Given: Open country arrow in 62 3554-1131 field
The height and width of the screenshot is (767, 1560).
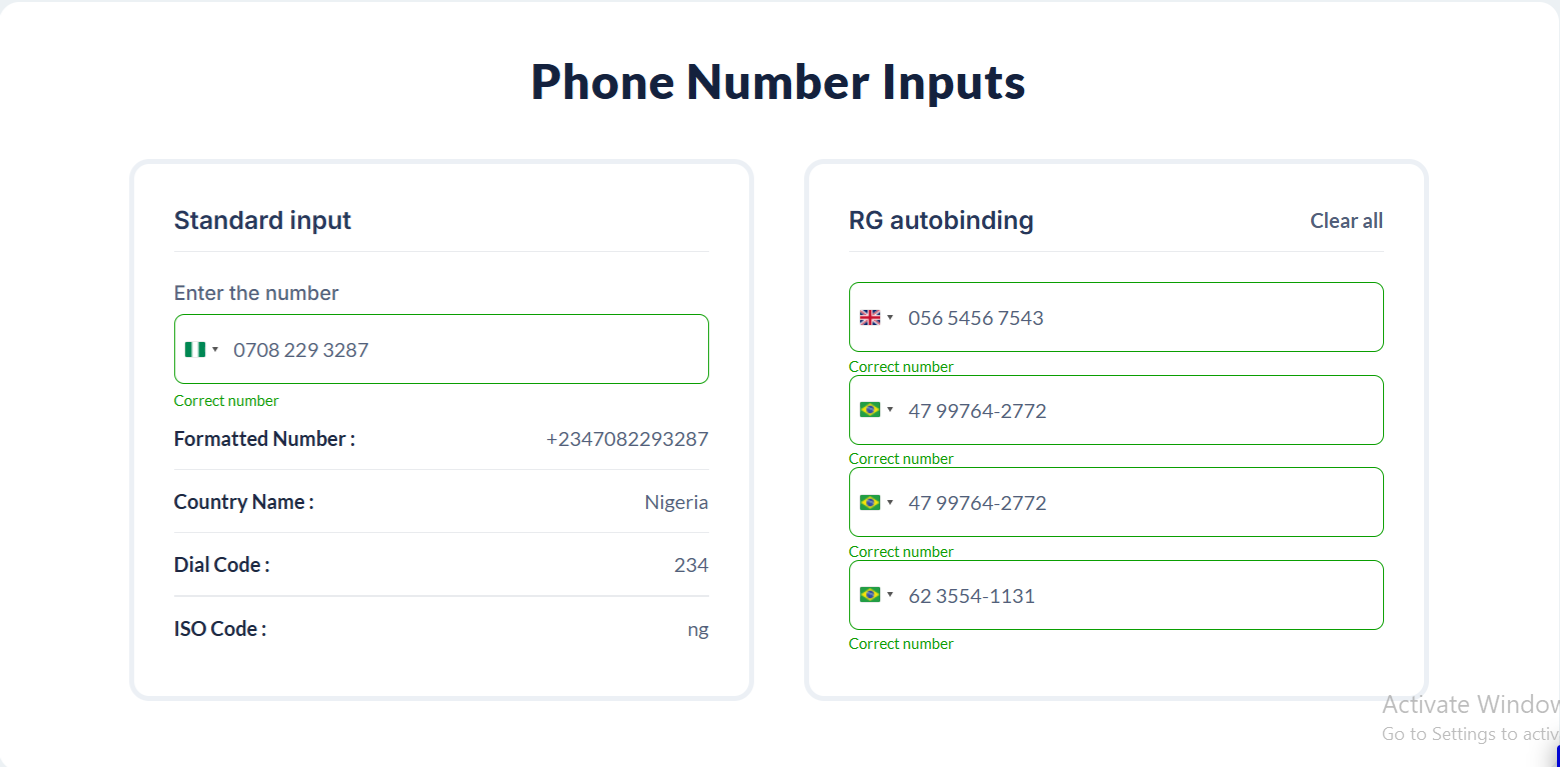Looking at the screenshot, I should click(890, 595).
